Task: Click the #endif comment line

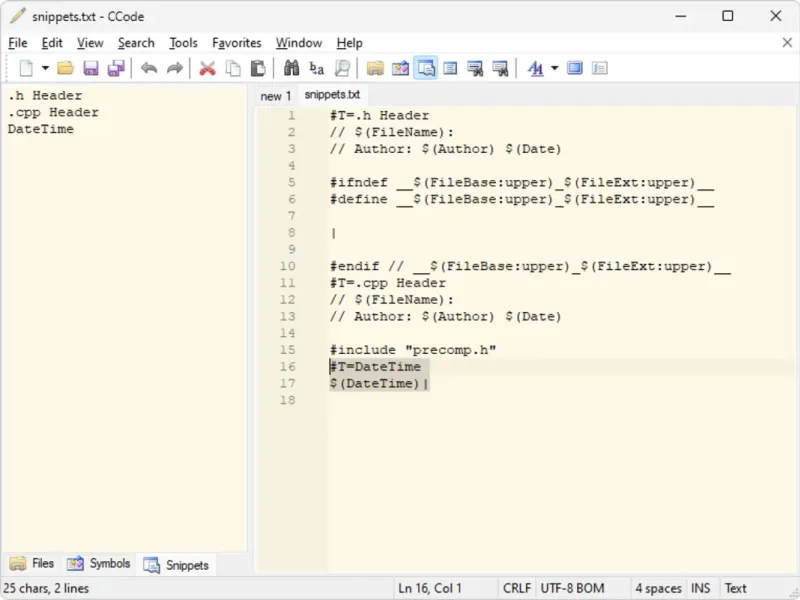Action: tap(530, 266)
